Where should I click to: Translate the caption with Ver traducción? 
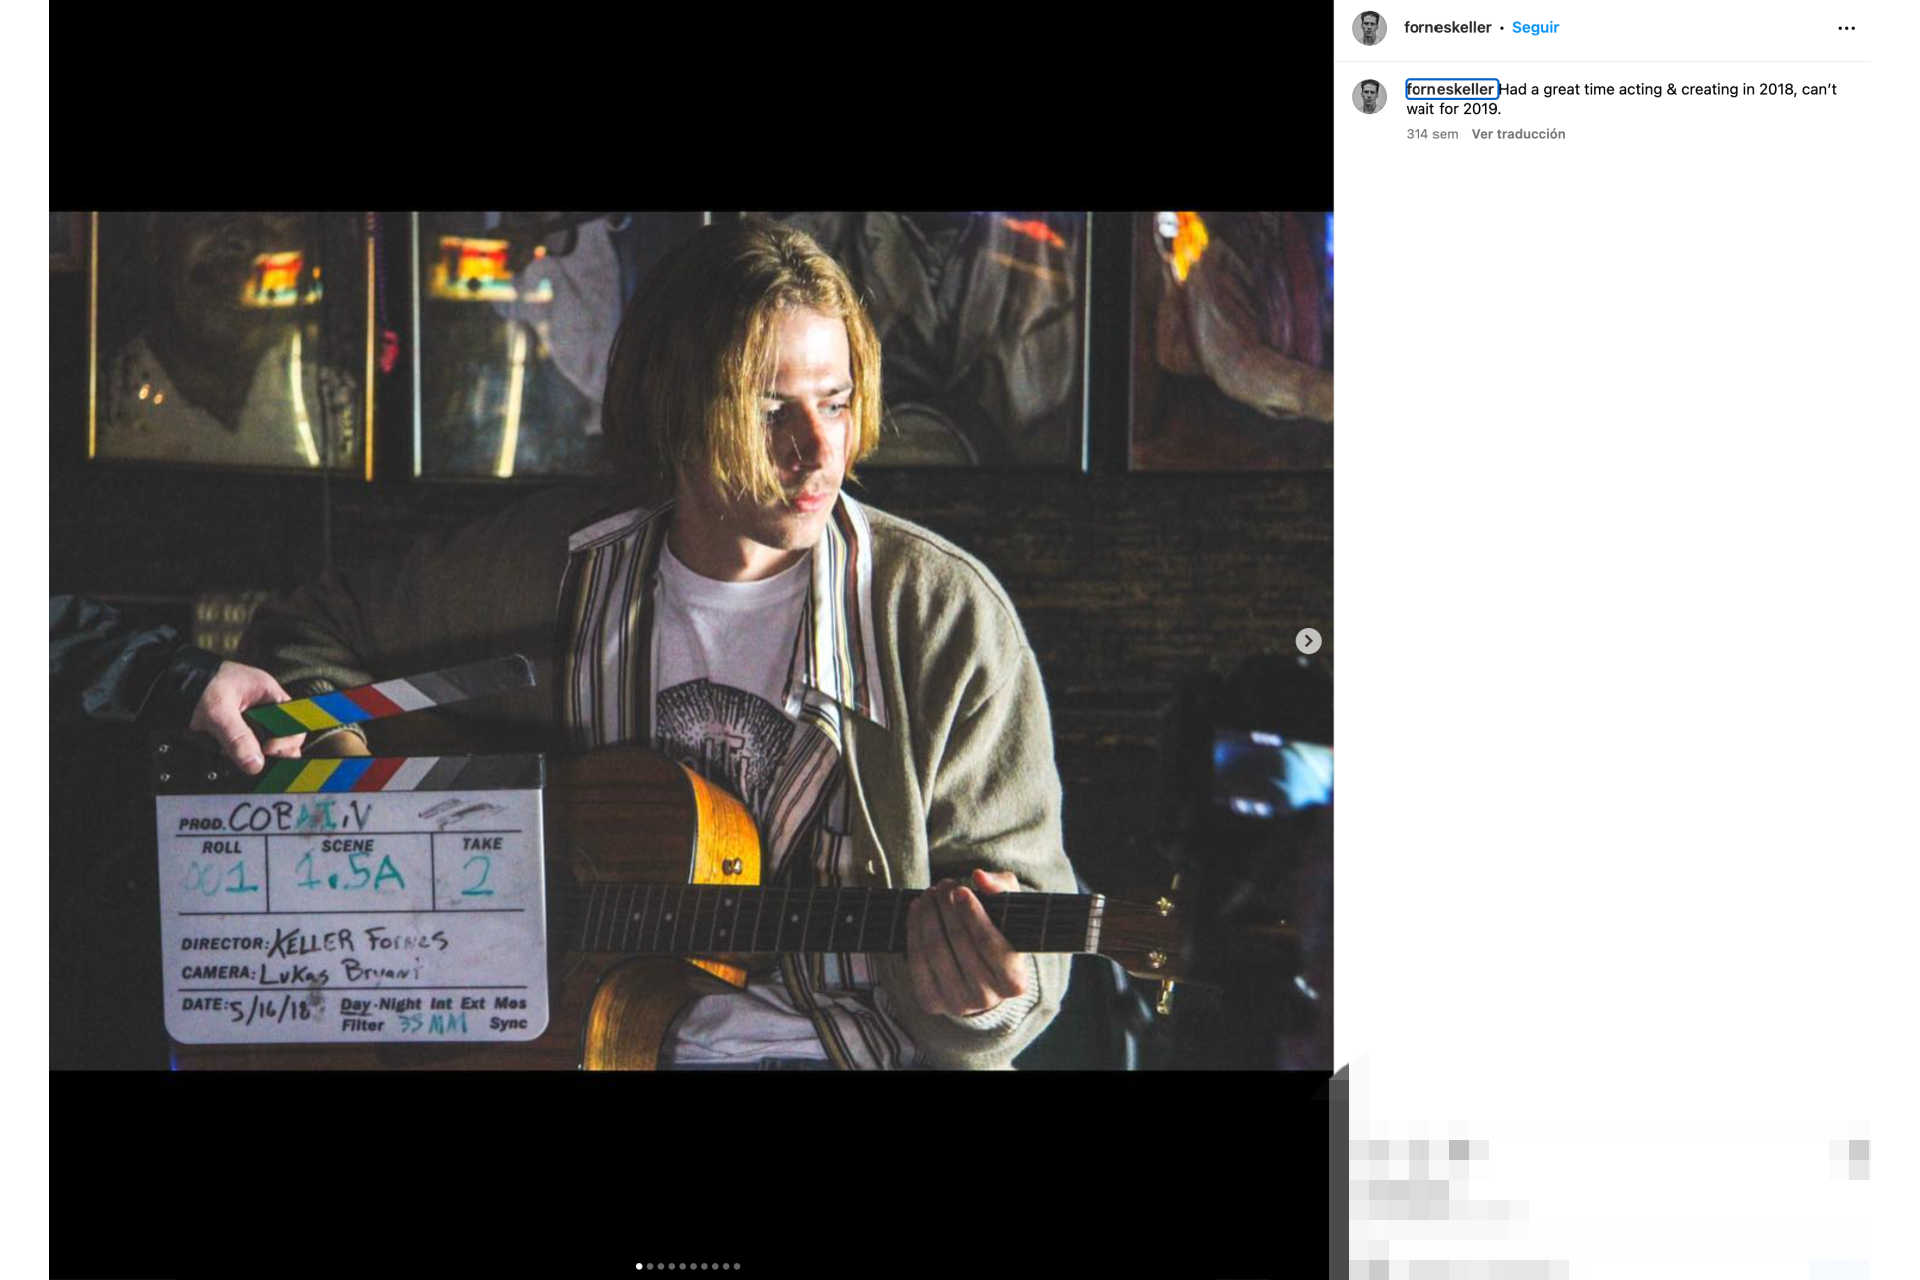1518,134
